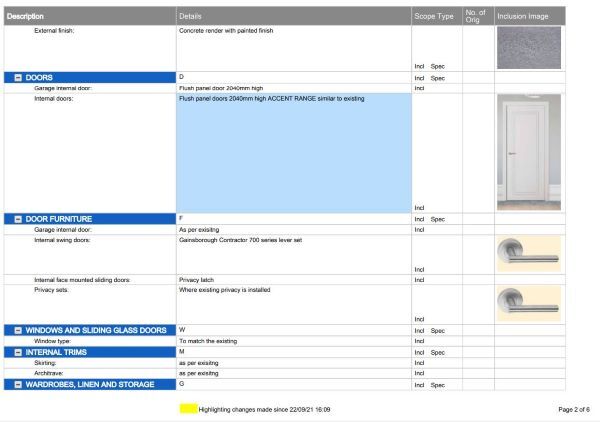Click the 'Page 2 of 6' indicator

tap(574, 409)
